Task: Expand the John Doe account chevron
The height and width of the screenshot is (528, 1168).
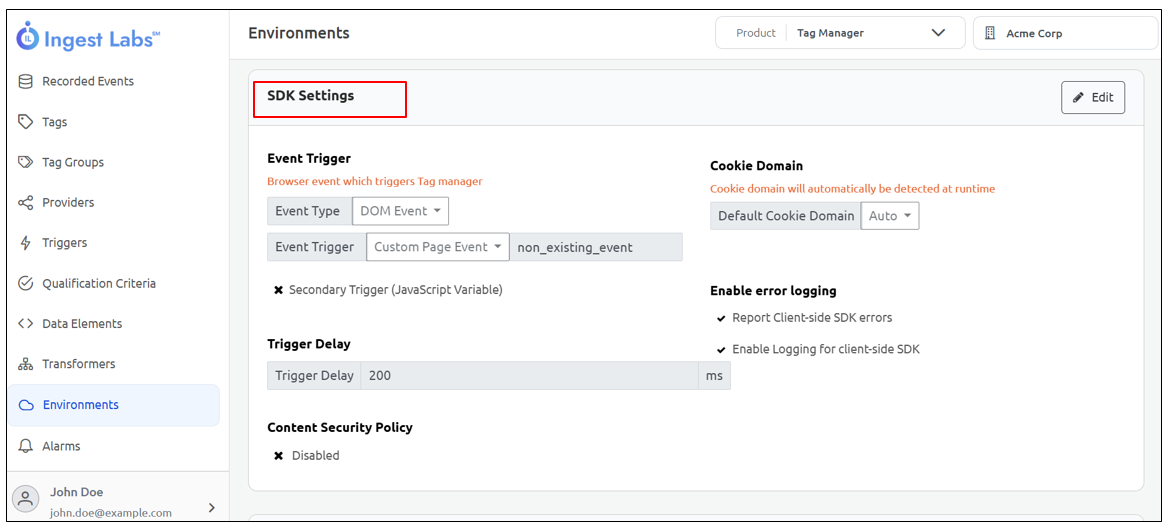Action: click(211, 507)
